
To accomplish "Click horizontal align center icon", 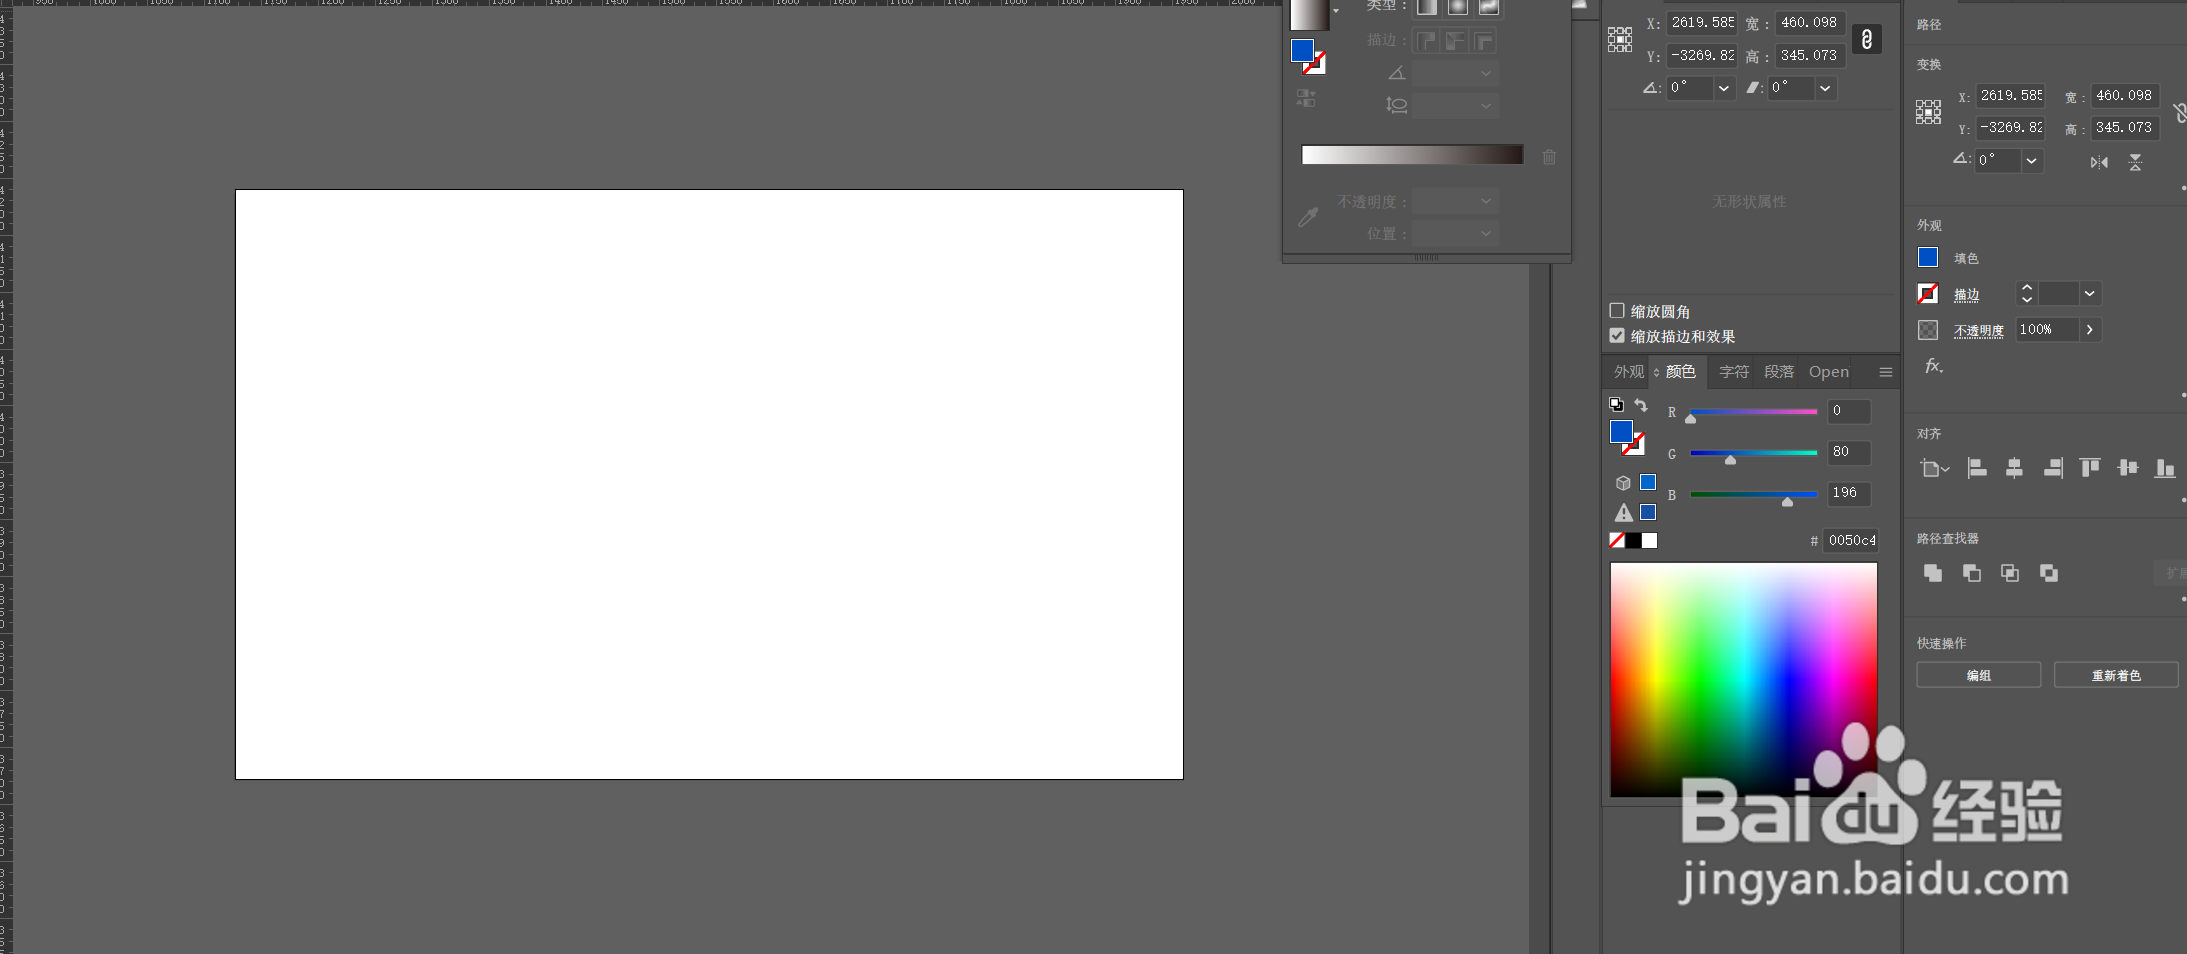I will [x=2014, y=468].
